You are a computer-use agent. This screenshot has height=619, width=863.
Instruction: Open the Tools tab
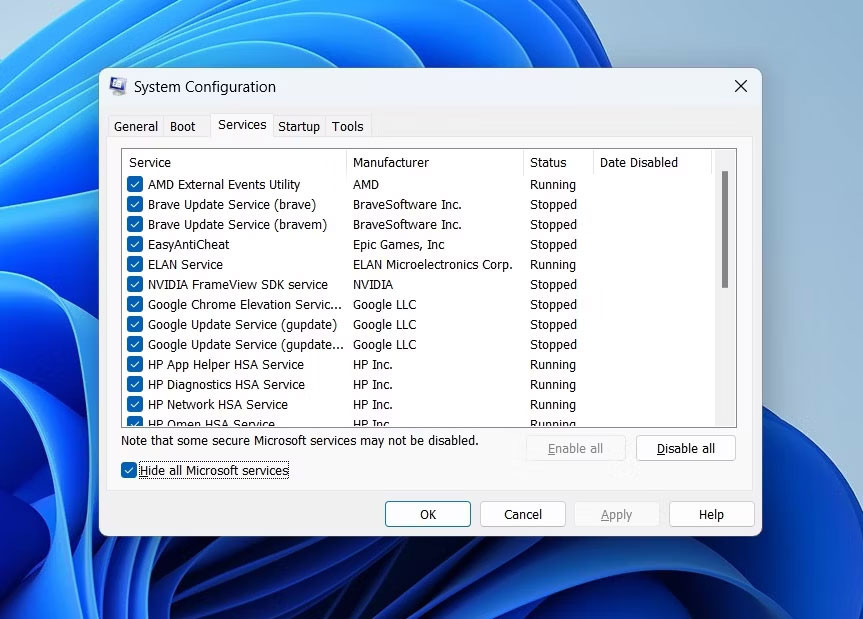point(347,126)
